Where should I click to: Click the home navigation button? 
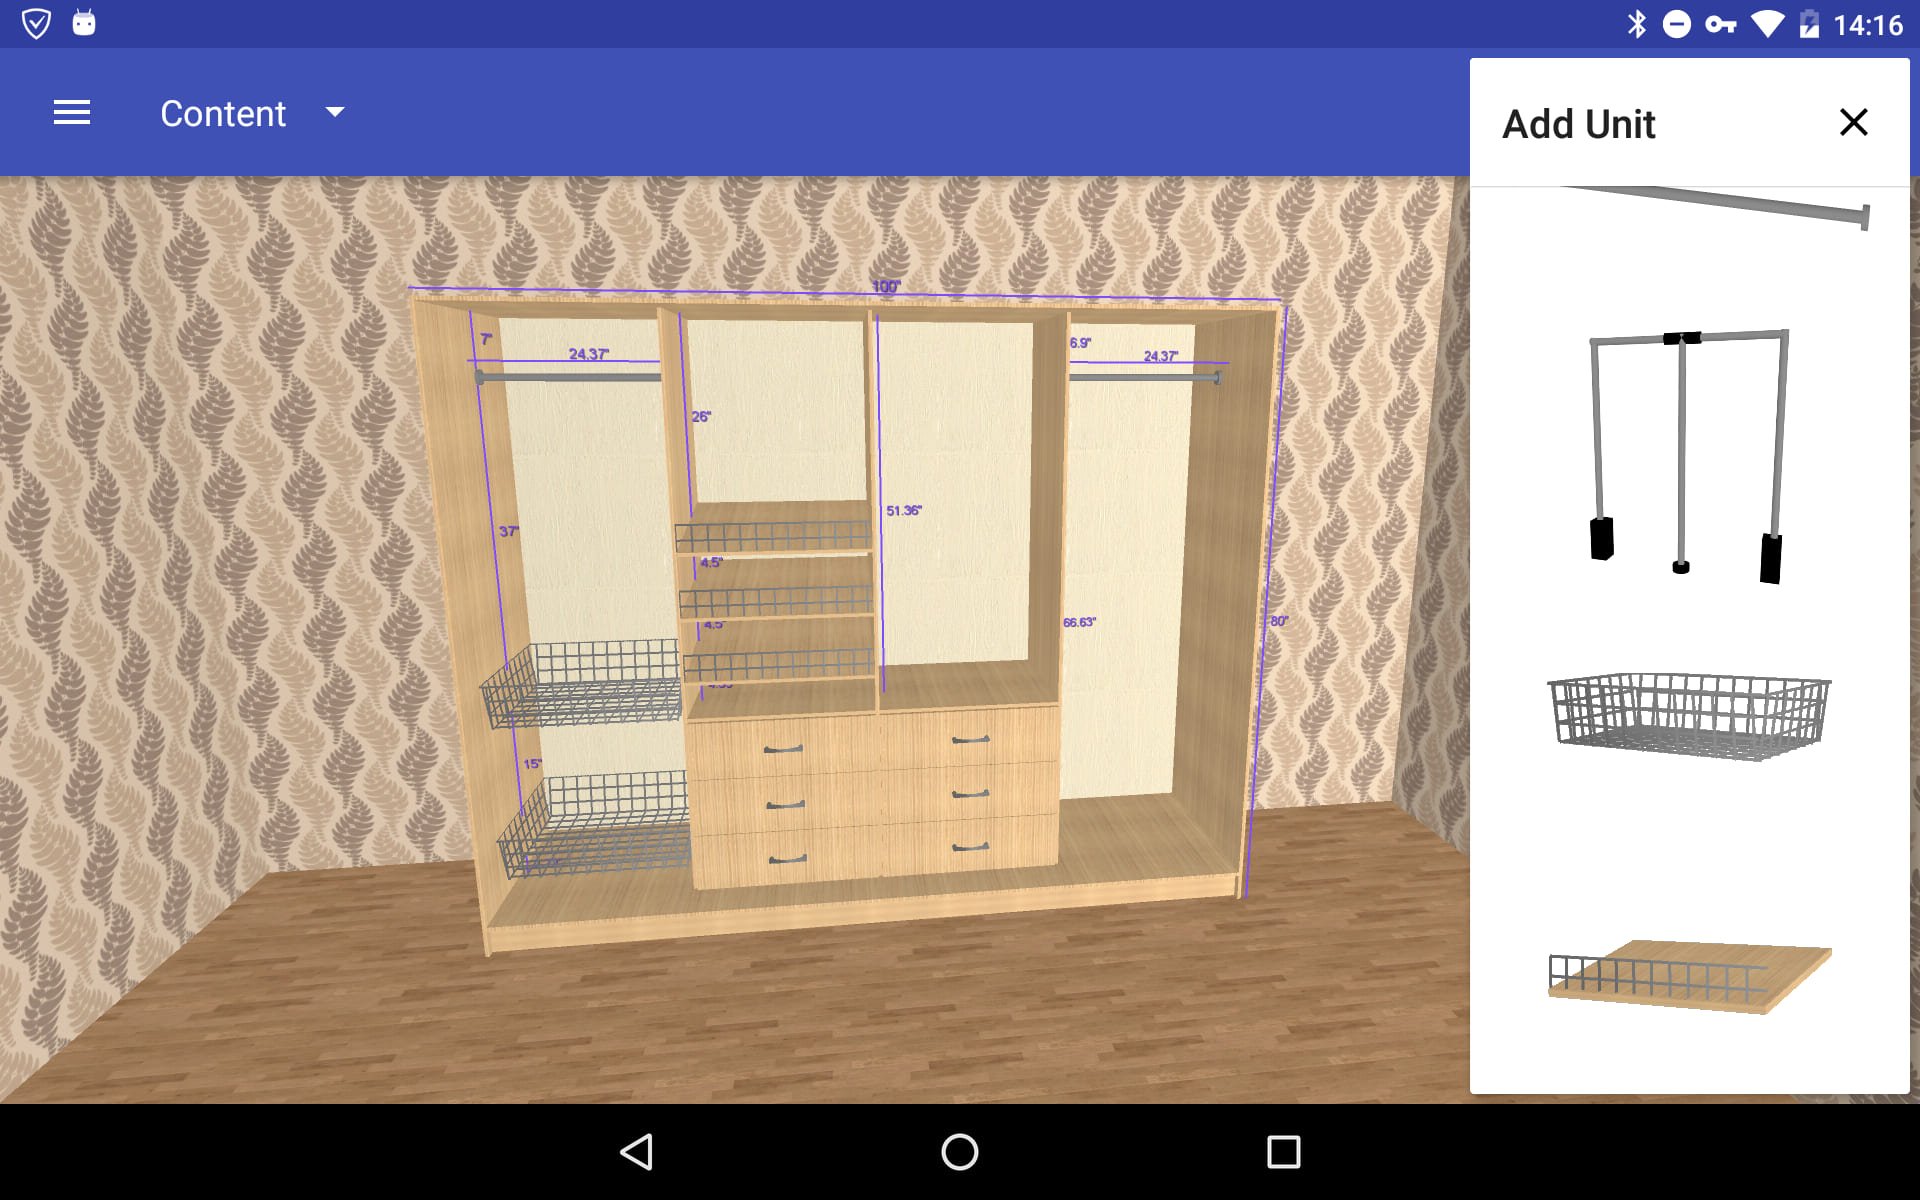click(x=959, y=1147)
